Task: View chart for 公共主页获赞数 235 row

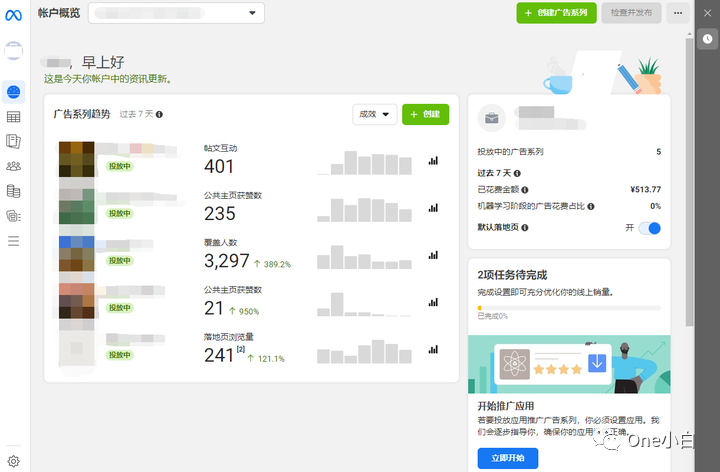Action: pos(433,208)
